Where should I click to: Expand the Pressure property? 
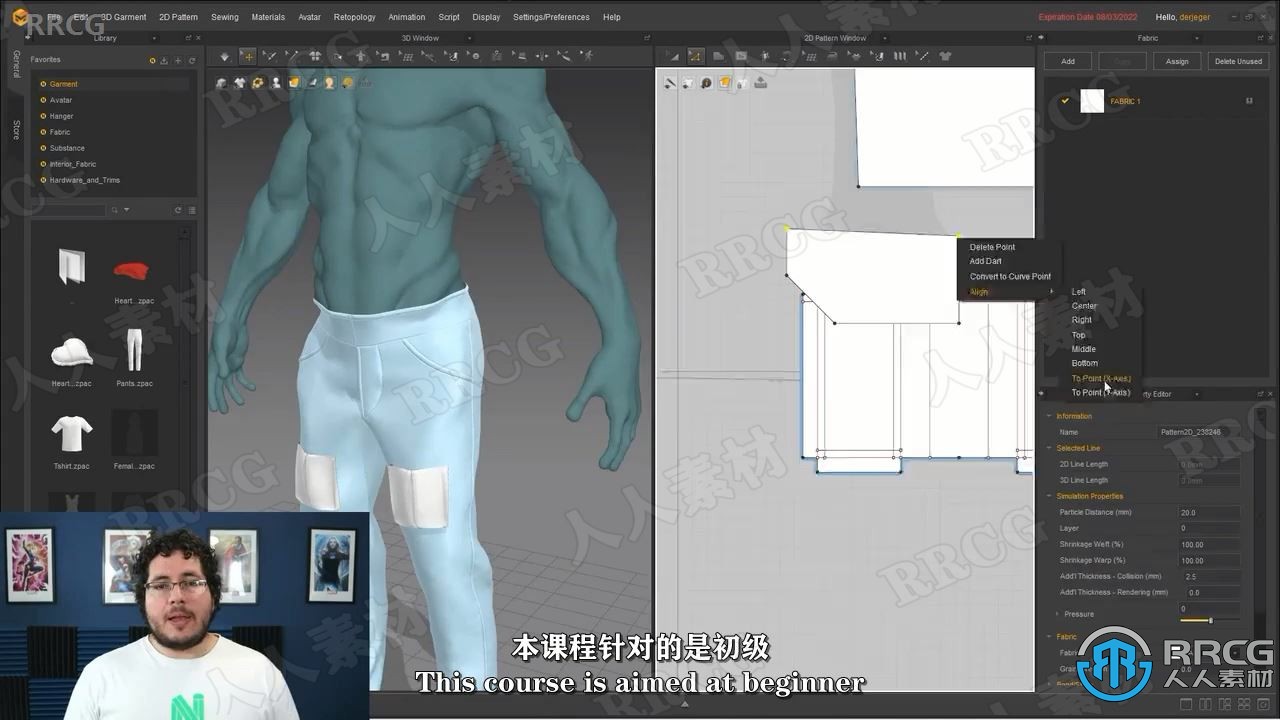pos(1057,614)
